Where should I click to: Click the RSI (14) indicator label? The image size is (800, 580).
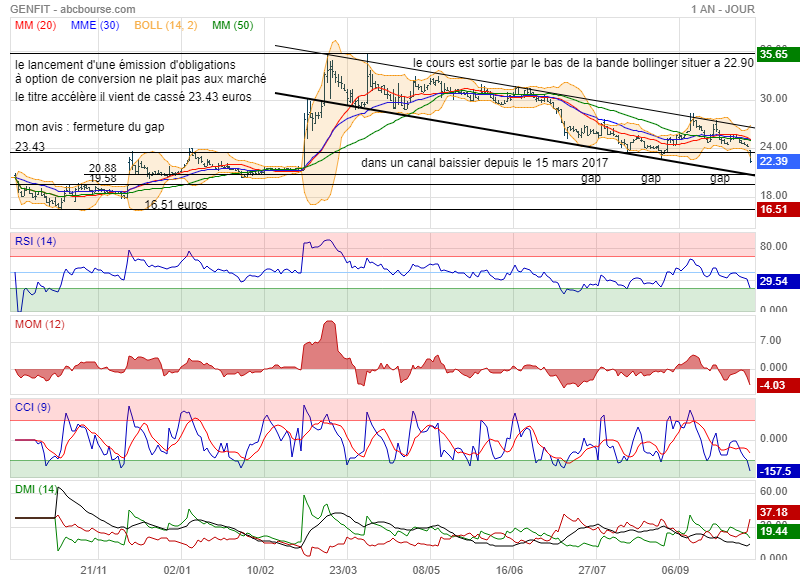[x=36, y=241]
